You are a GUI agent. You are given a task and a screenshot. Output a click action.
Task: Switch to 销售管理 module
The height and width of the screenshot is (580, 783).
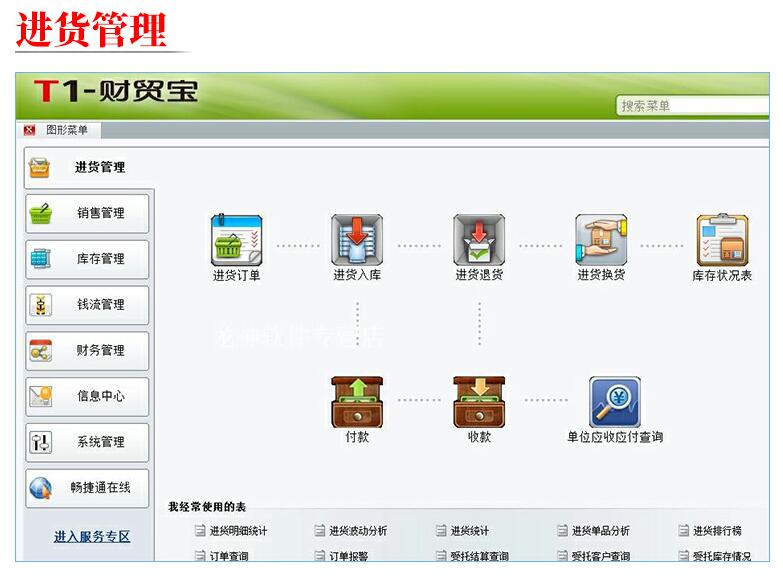(x=87, y=213)
